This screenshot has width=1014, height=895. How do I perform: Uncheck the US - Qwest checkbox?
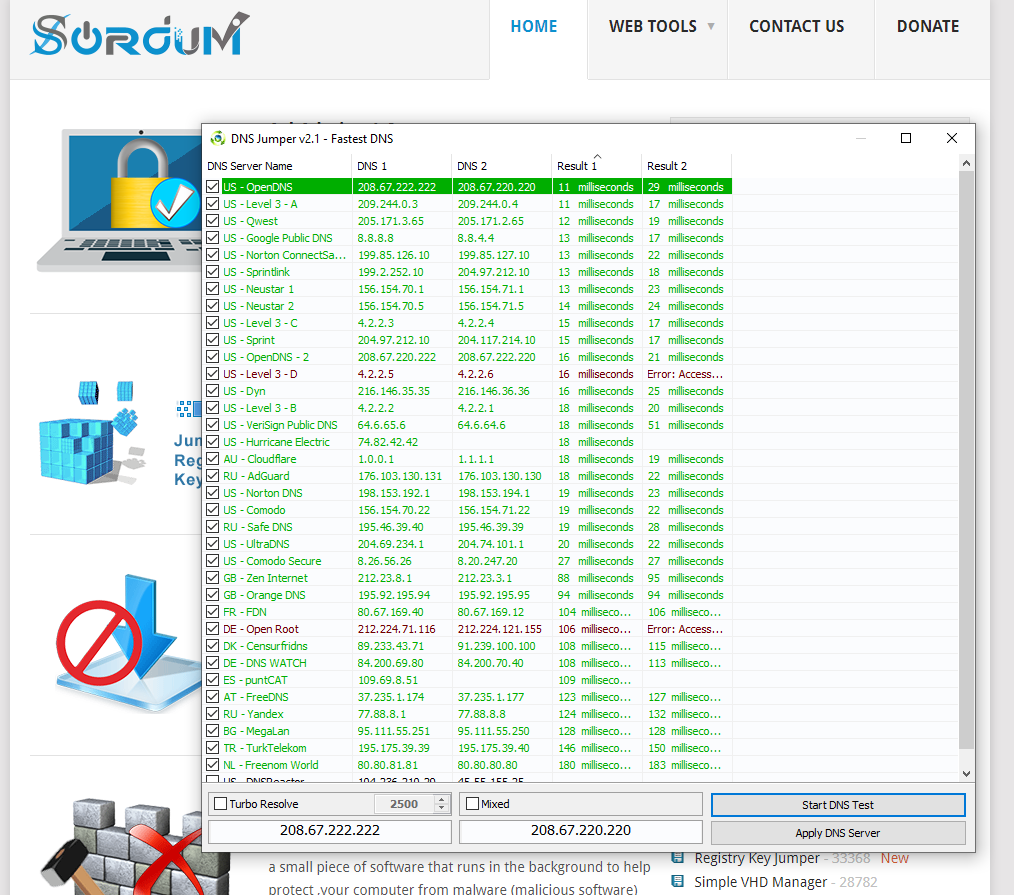pos(212,221)
